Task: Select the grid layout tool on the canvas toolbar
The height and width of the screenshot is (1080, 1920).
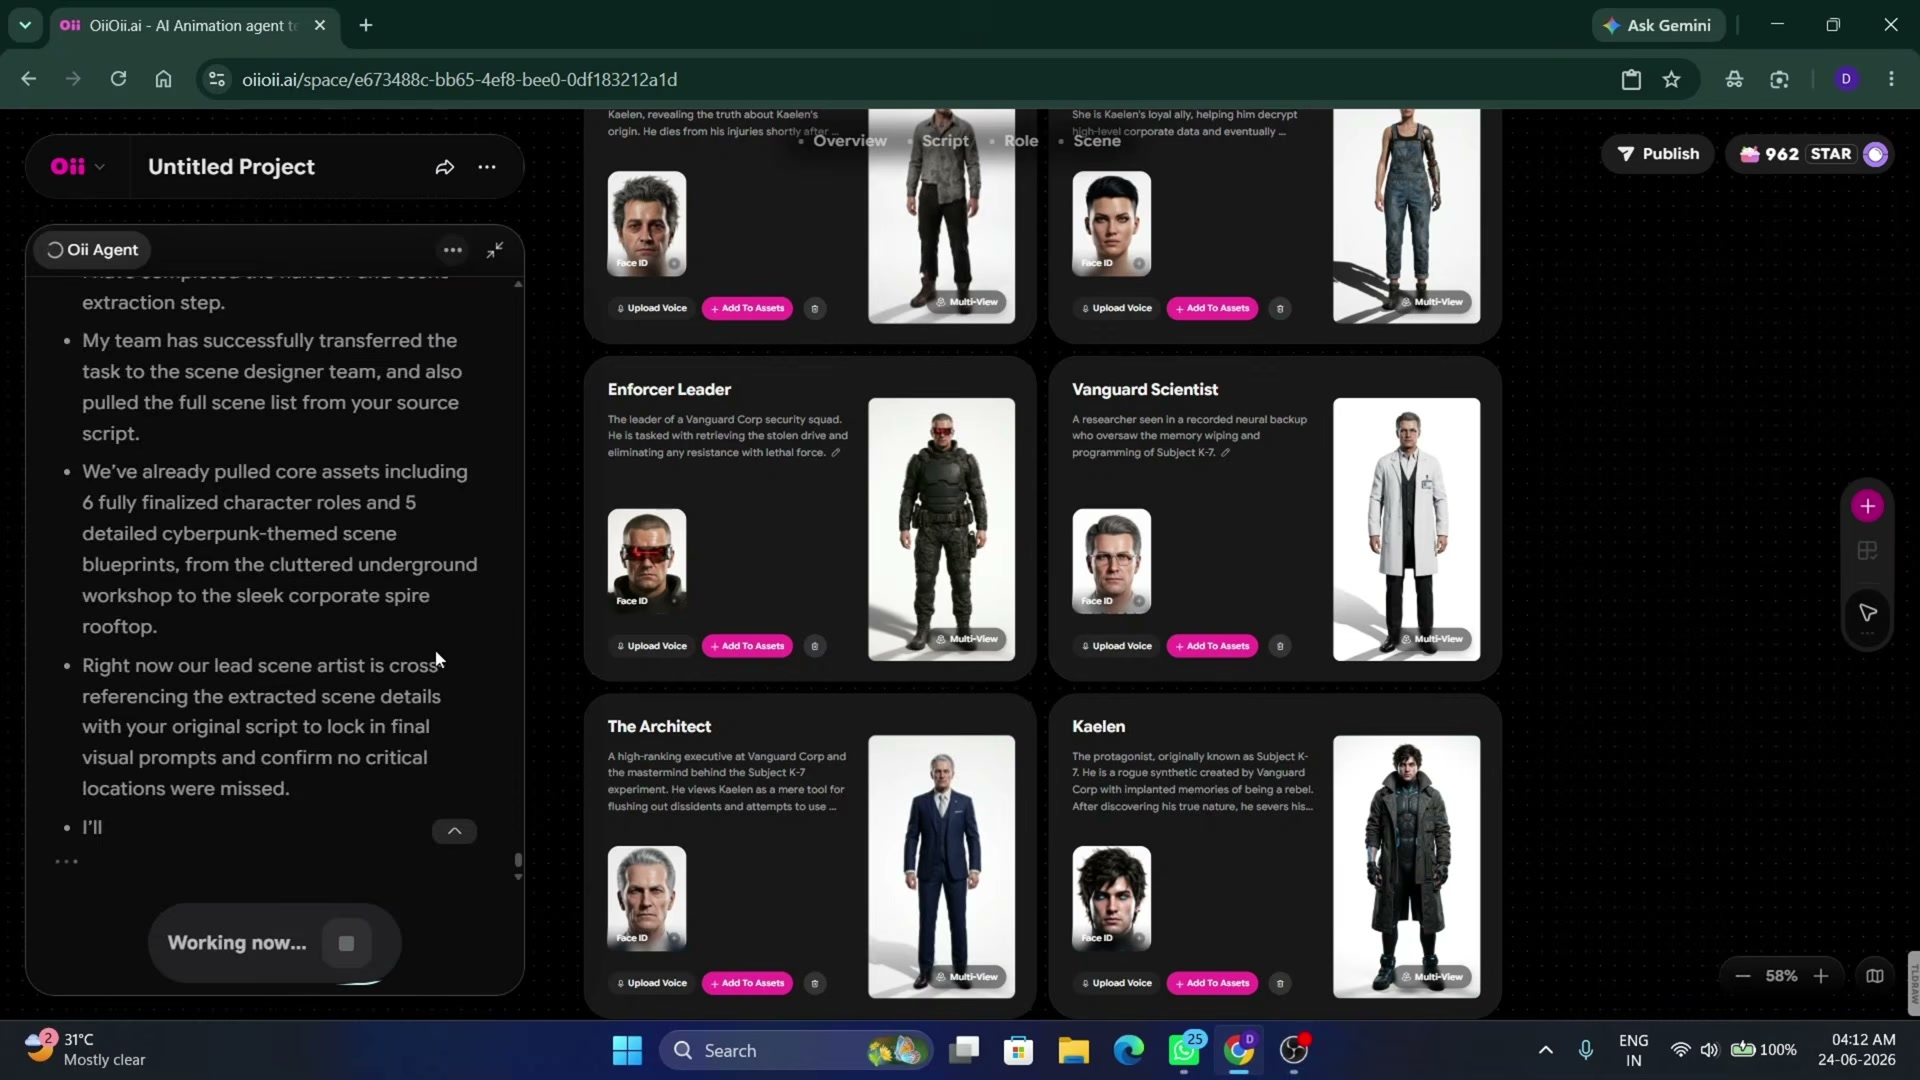Action: (1867, 551)
